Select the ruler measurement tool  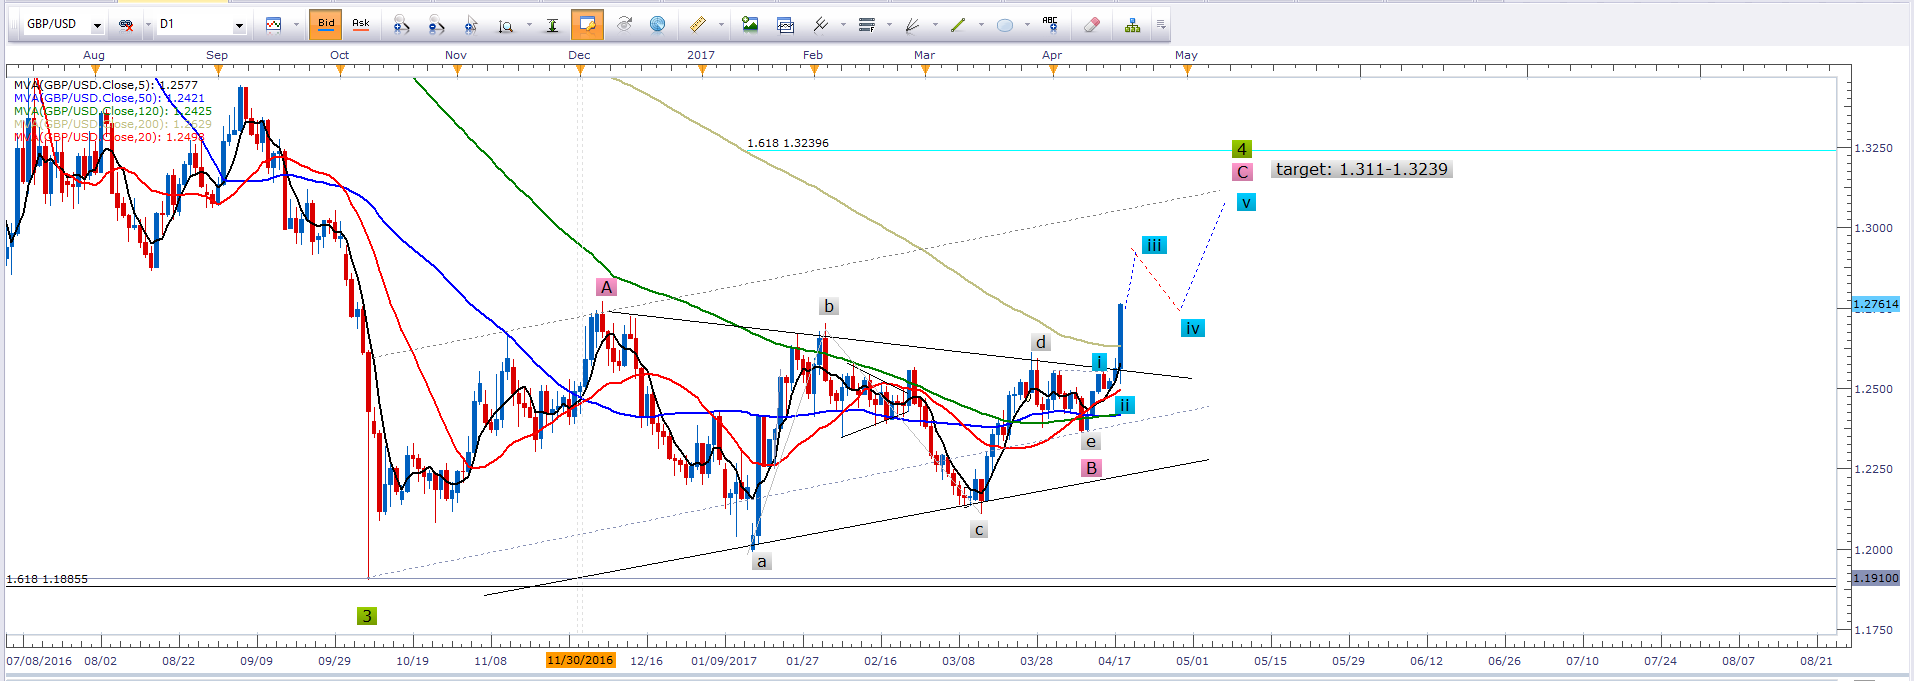[x=698, y=24]
